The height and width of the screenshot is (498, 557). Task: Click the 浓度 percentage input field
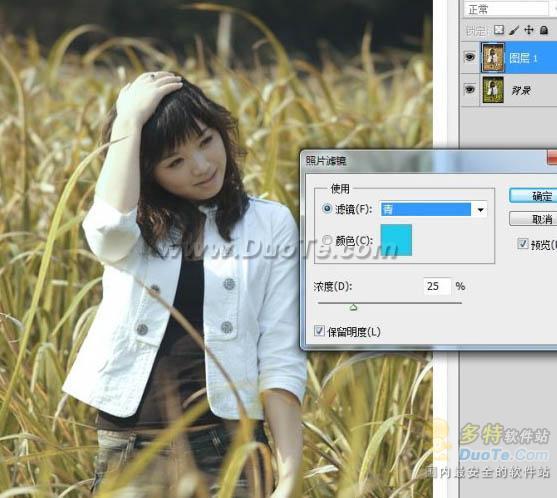pyautogui.click(x=437, y=286)
